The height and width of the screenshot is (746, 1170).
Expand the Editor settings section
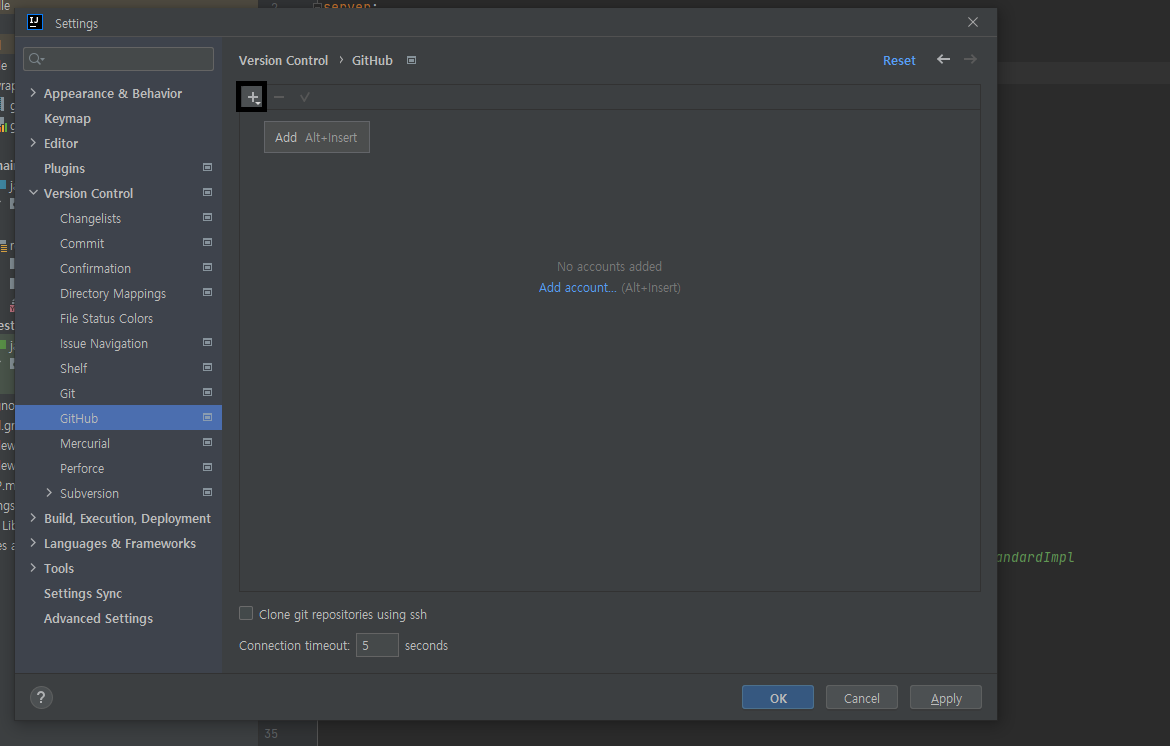click(33, 142)
